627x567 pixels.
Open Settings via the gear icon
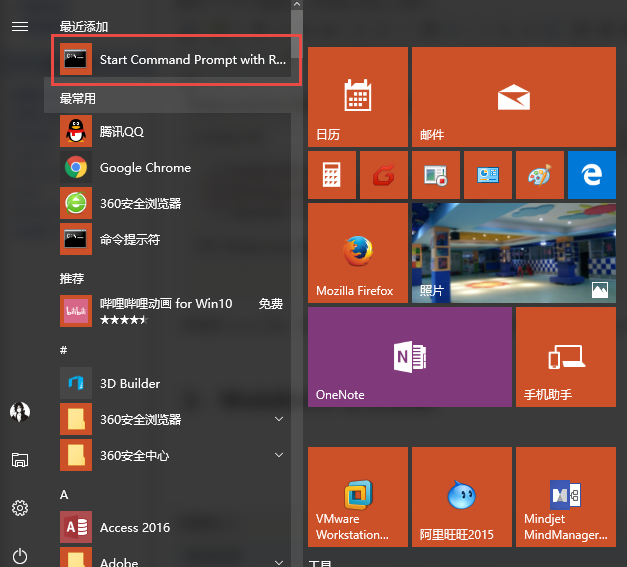pyautogui.click(x=20, y=508)
